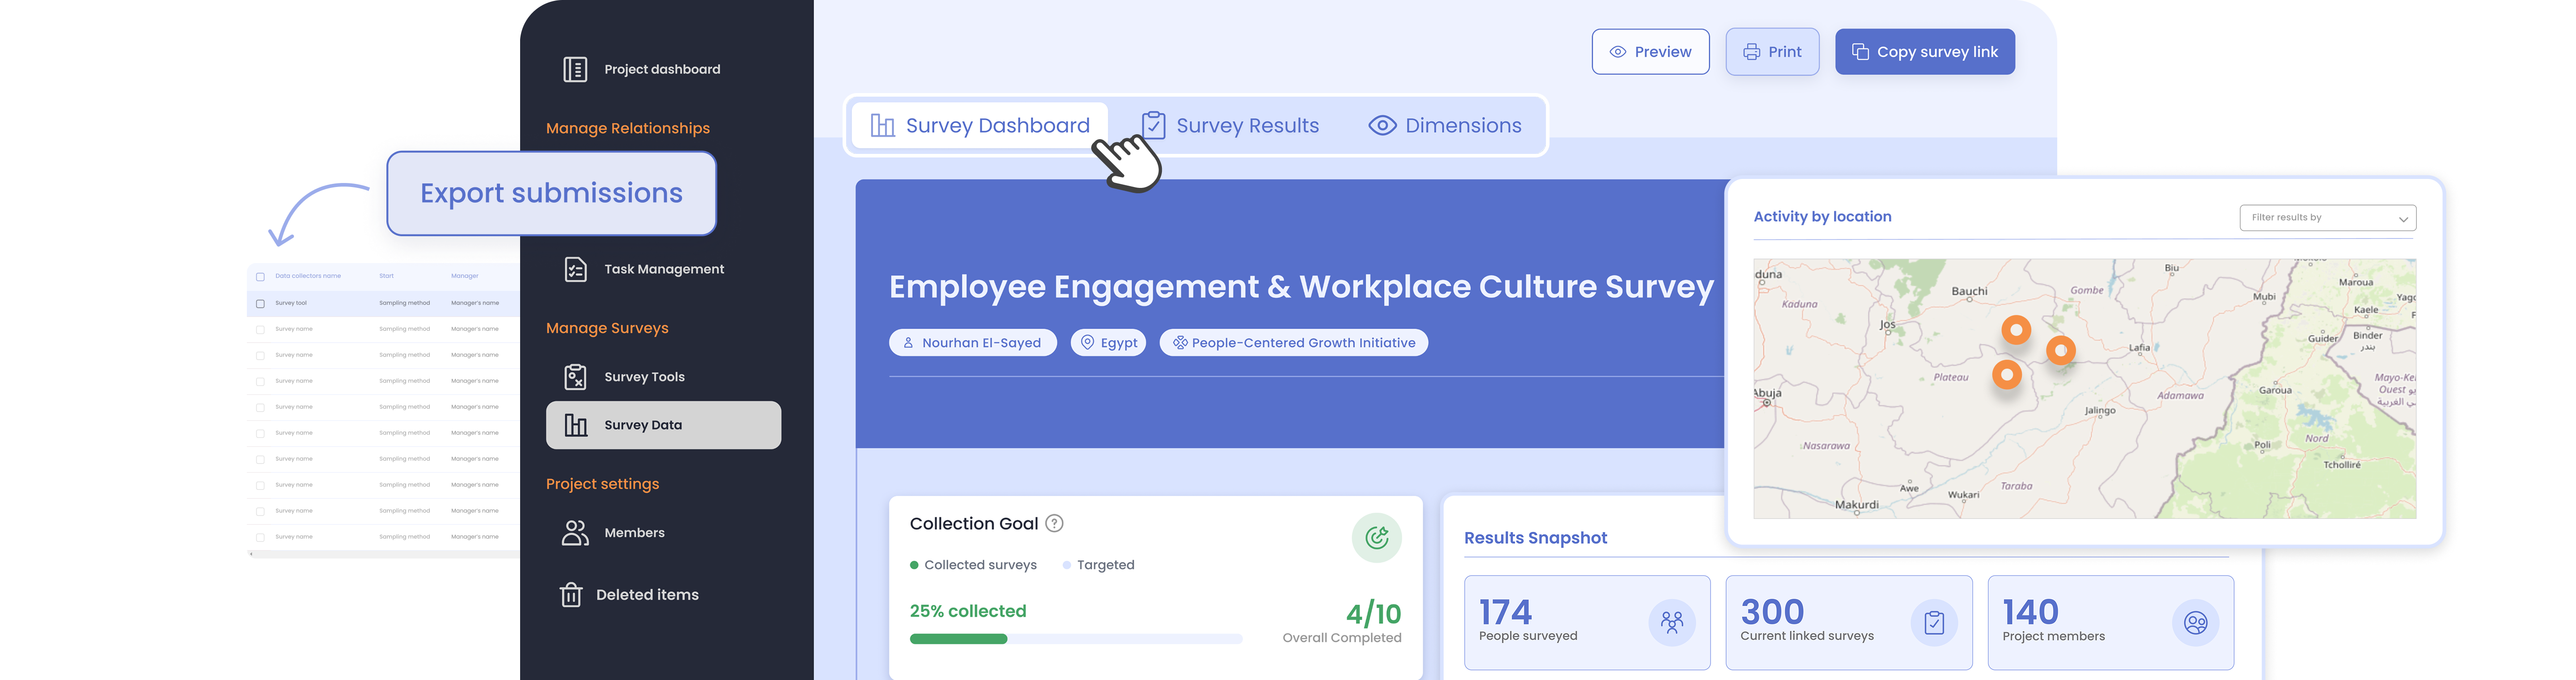This screenshot has height=680, width=2576.
Task: Click the 'Employee Engagement & Workplace Culture Survey' title
Action: (x=1301, y=287)
